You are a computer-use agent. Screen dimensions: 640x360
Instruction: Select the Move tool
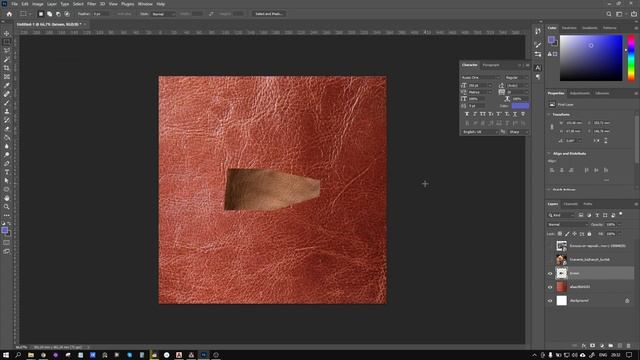(x=7, y=33)
